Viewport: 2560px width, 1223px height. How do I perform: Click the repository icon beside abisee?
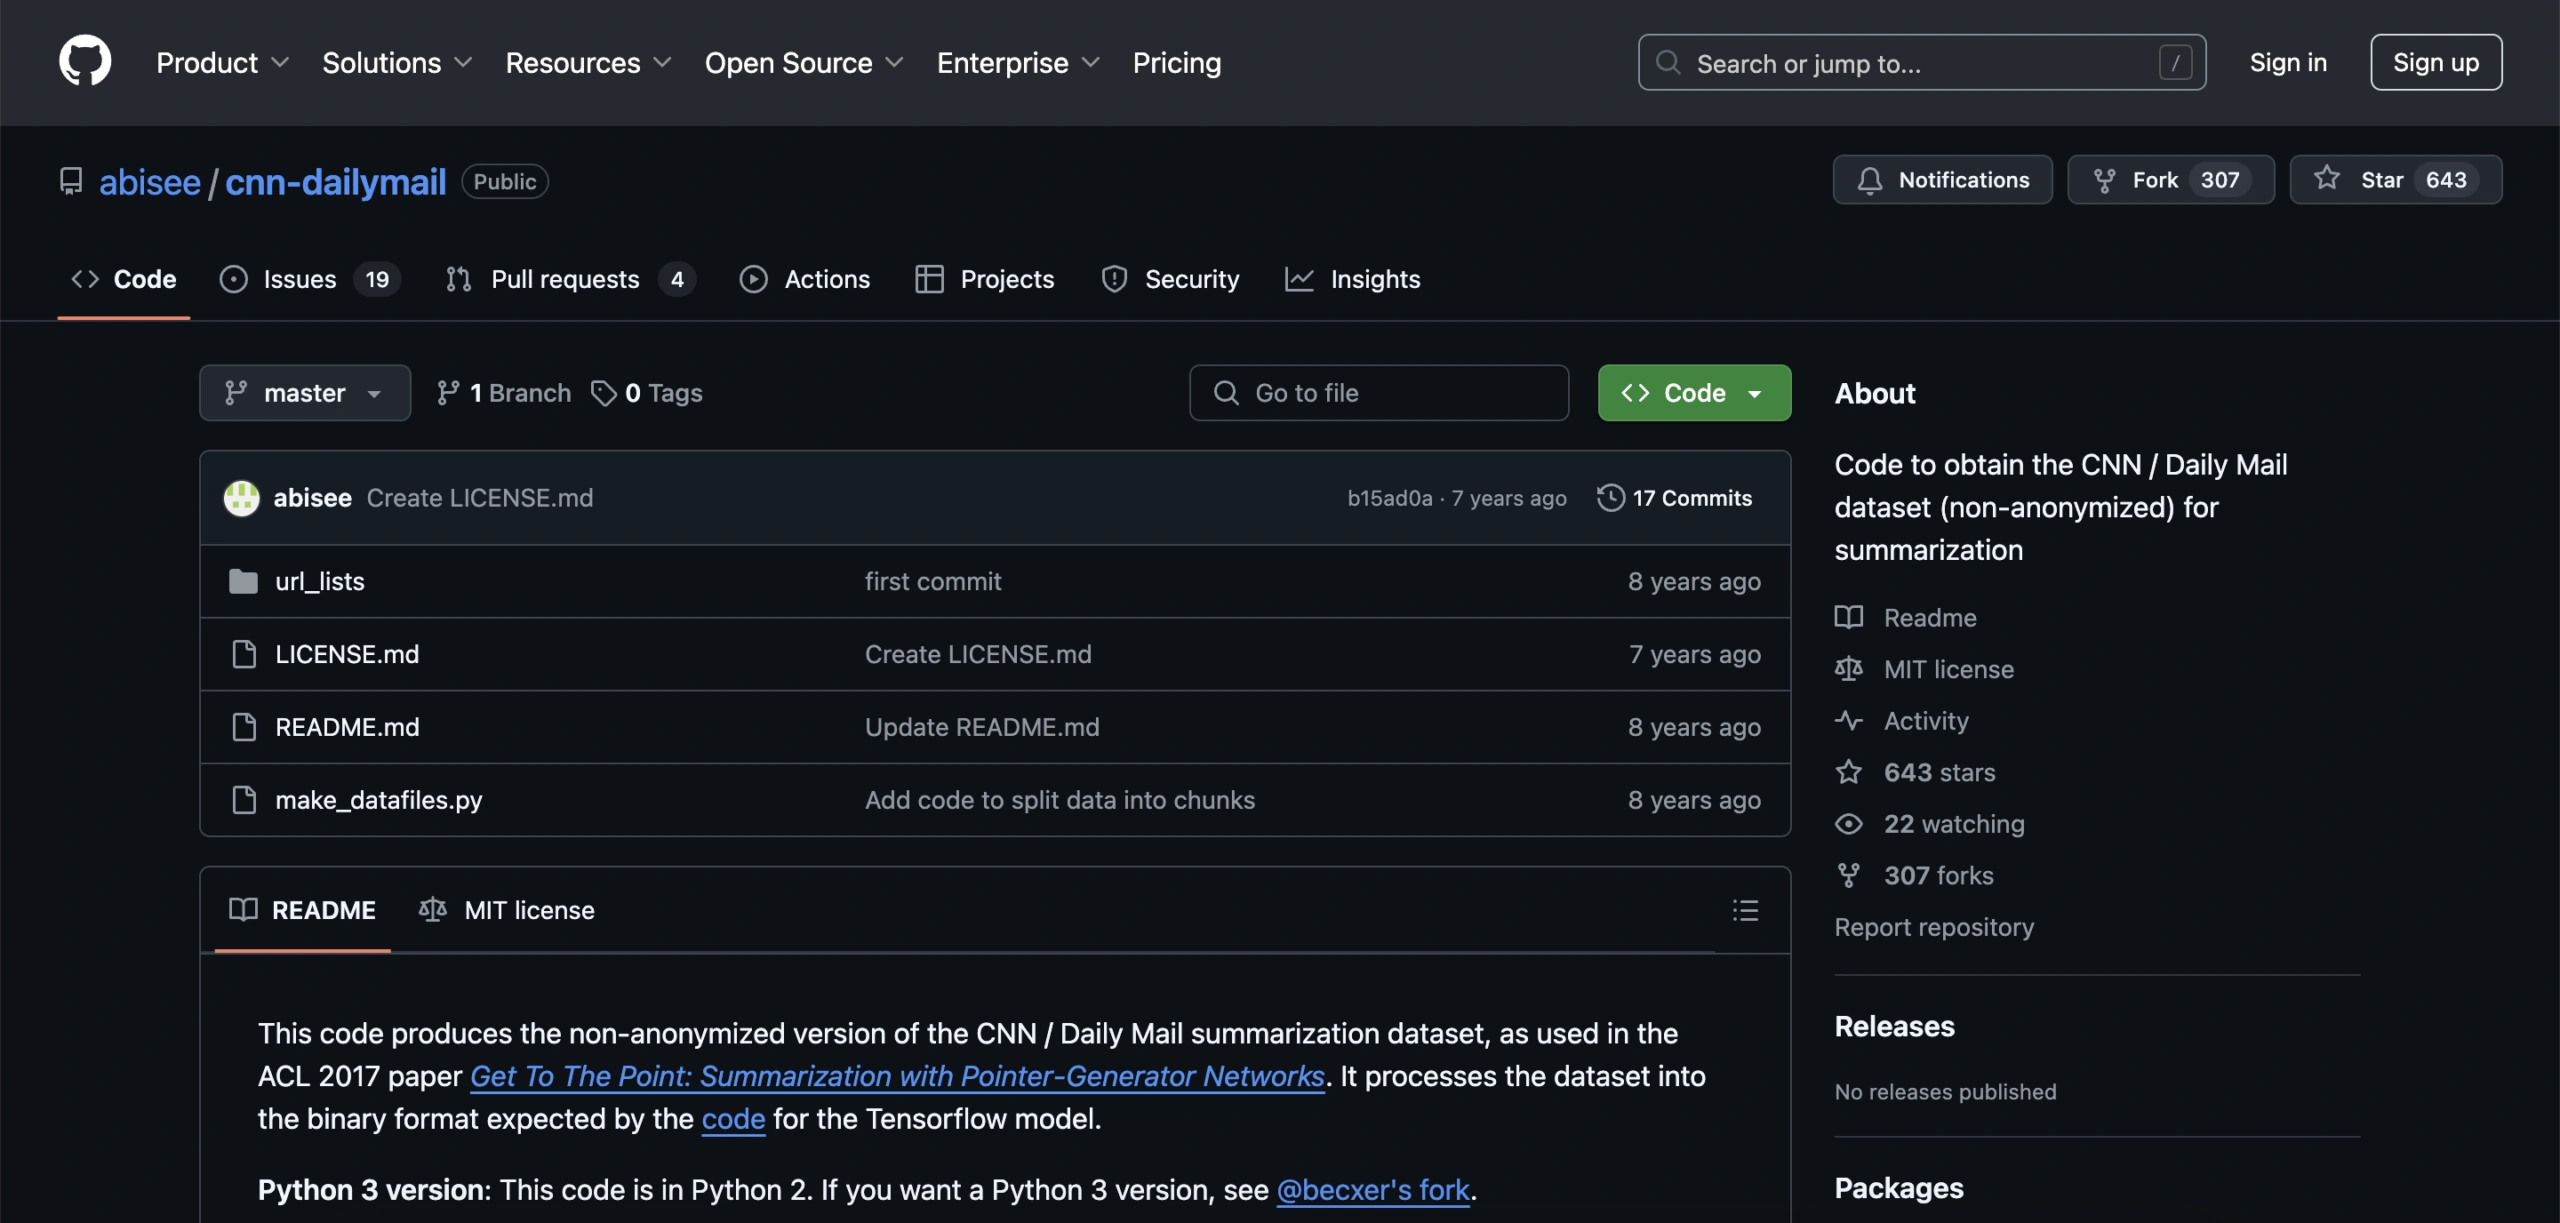click(71, 181)
